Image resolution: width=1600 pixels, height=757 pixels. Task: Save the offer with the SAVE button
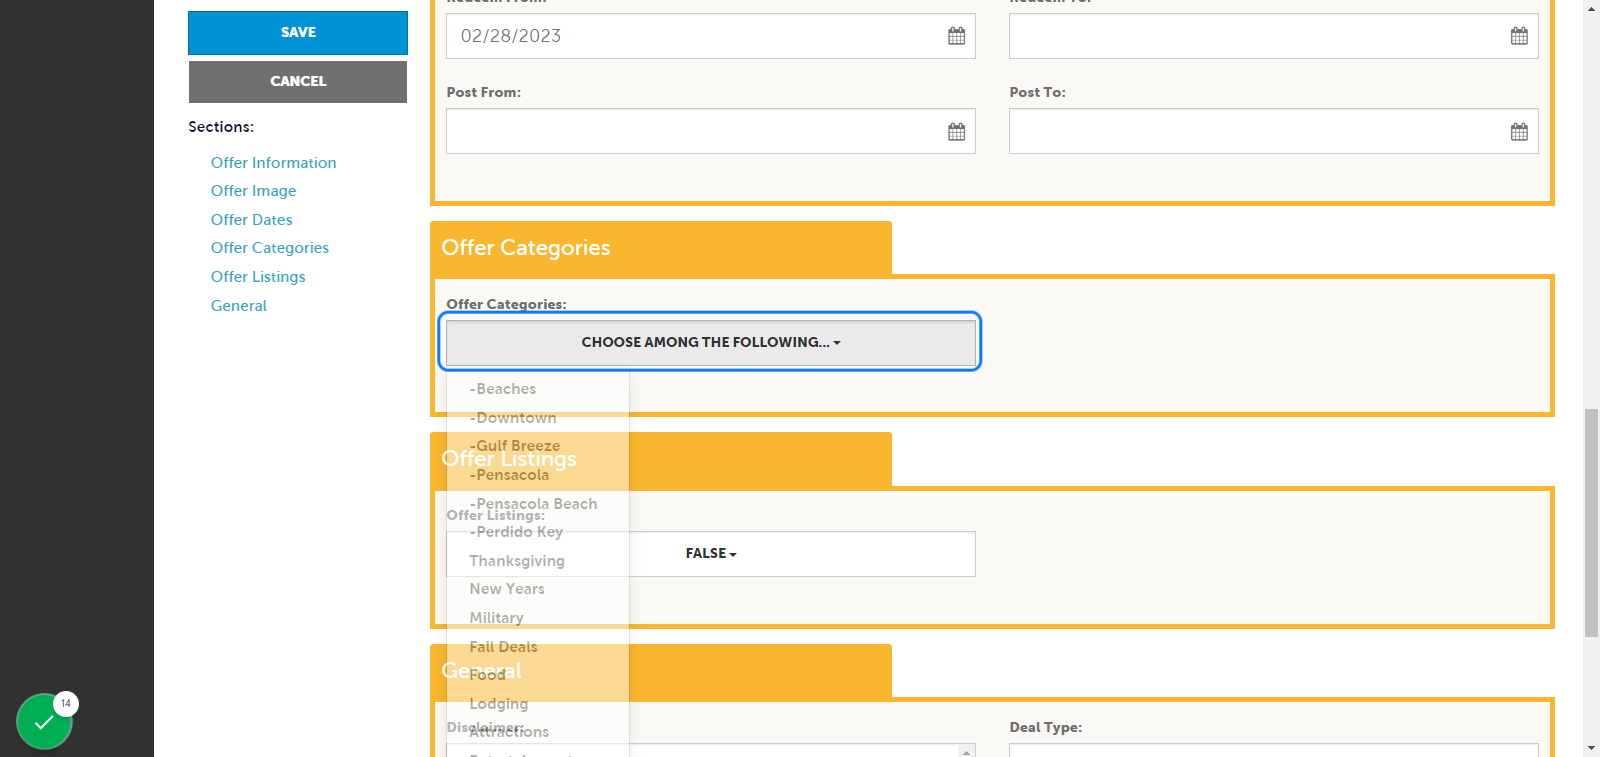pyautogui.click(x=298, y=33)
